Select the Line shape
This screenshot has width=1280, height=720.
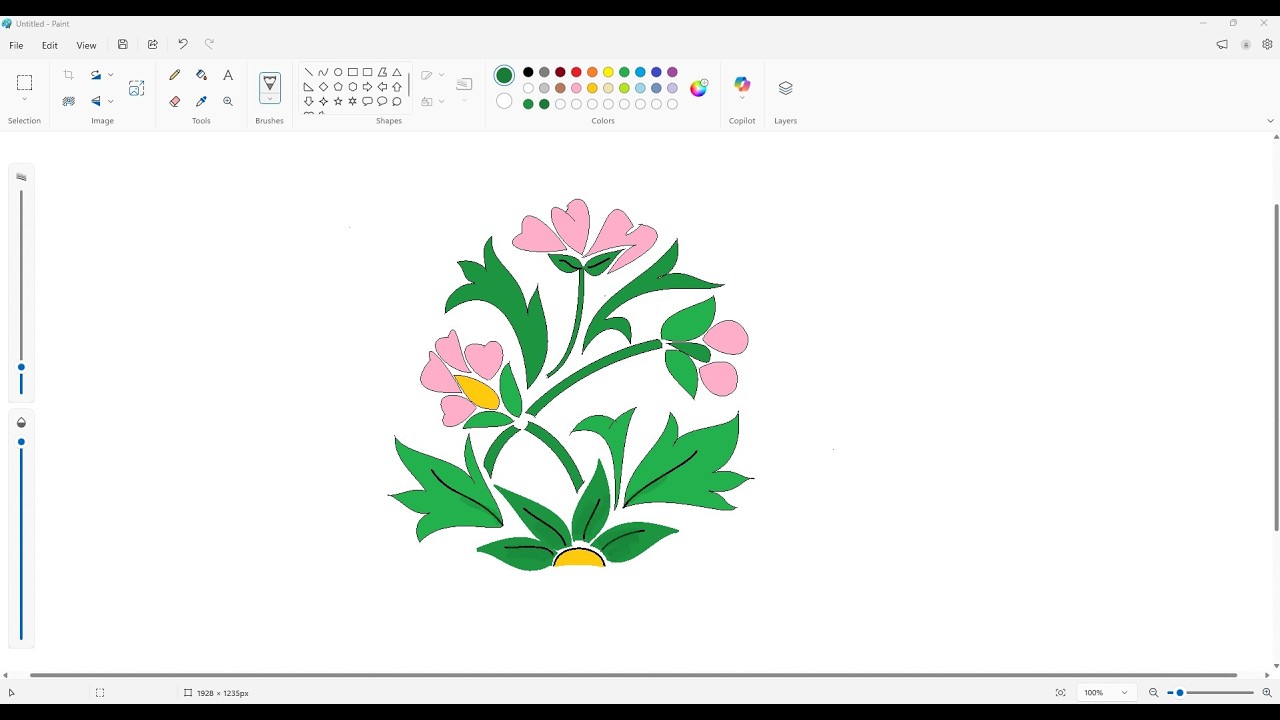pyautogui.click(x=309, y=72)
